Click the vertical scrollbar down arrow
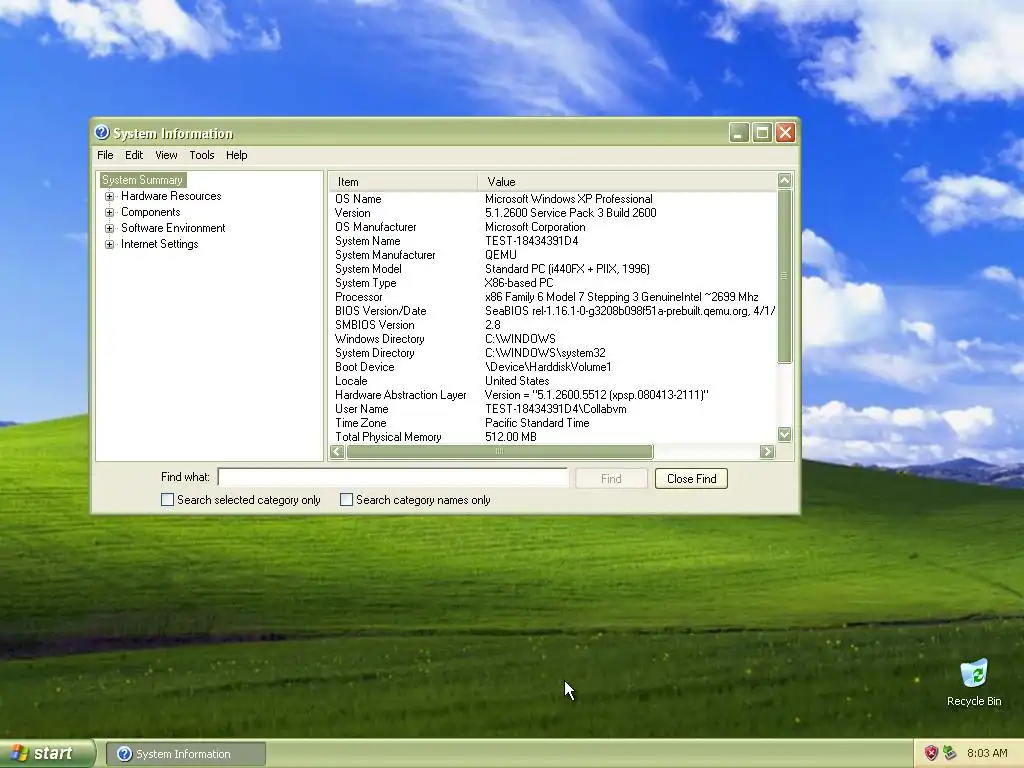 [784, 434]
